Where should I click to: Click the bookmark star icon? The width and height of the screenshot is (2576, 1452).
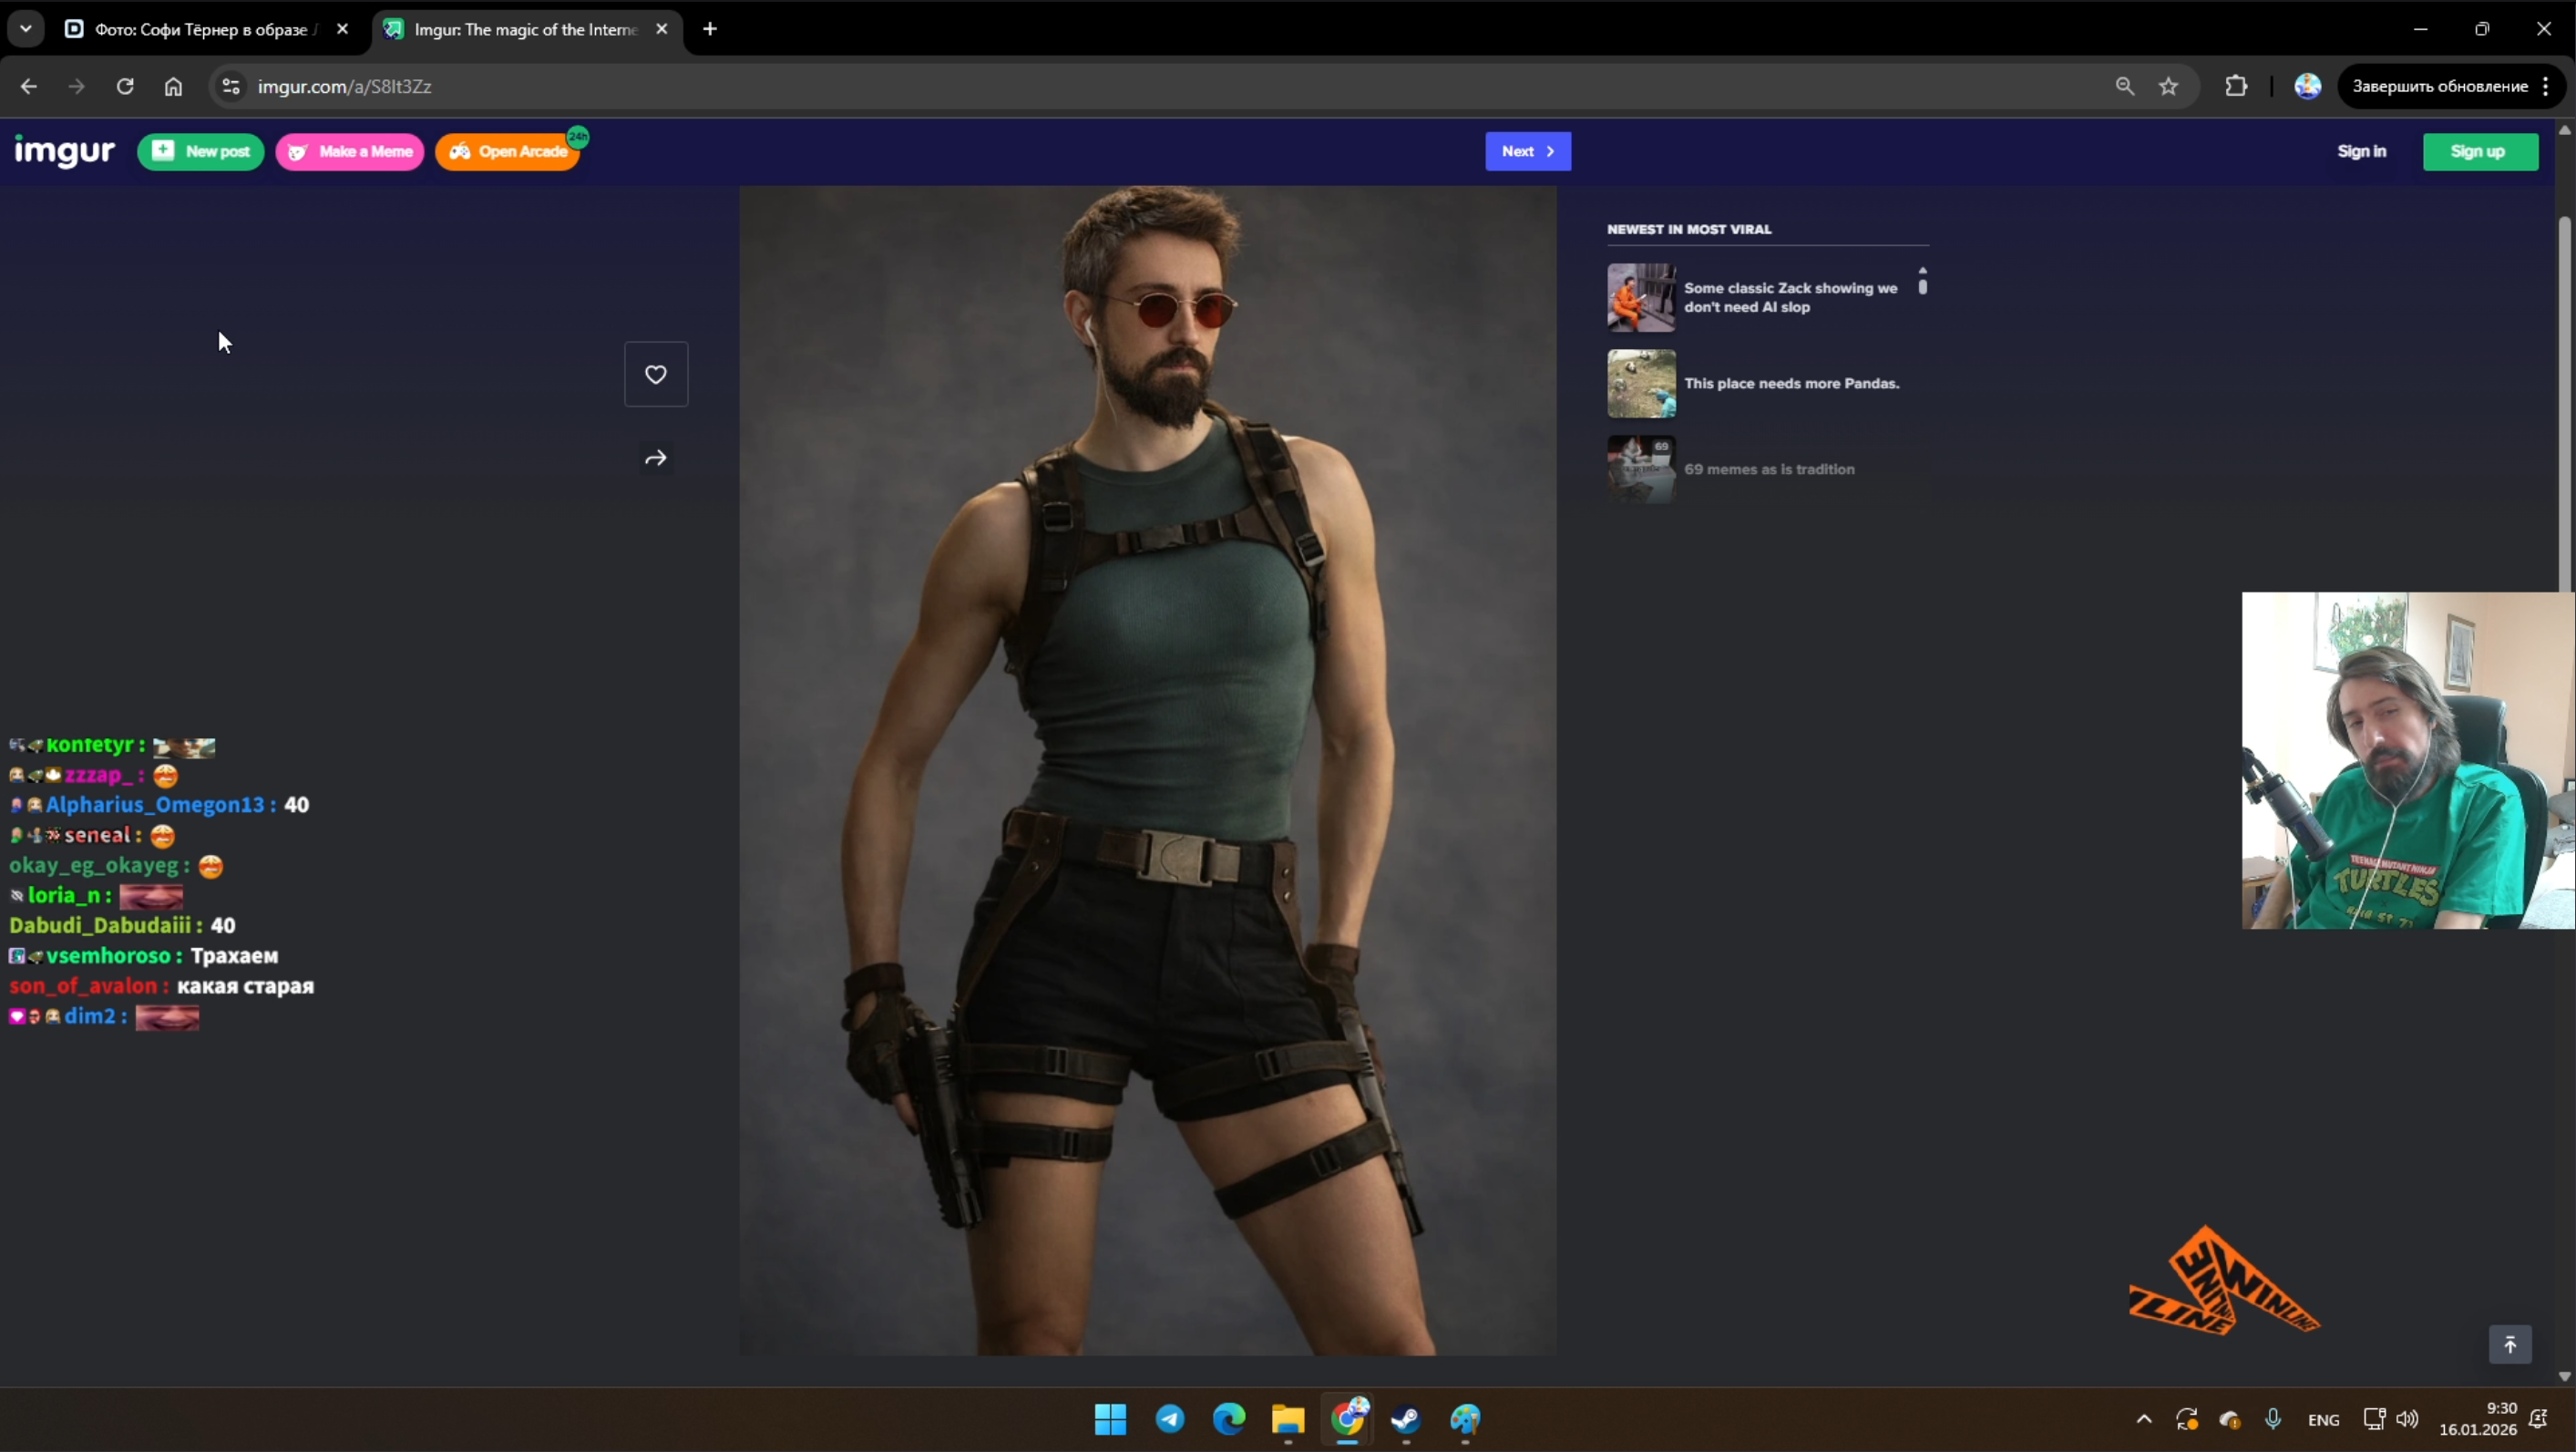point(2168,86)
